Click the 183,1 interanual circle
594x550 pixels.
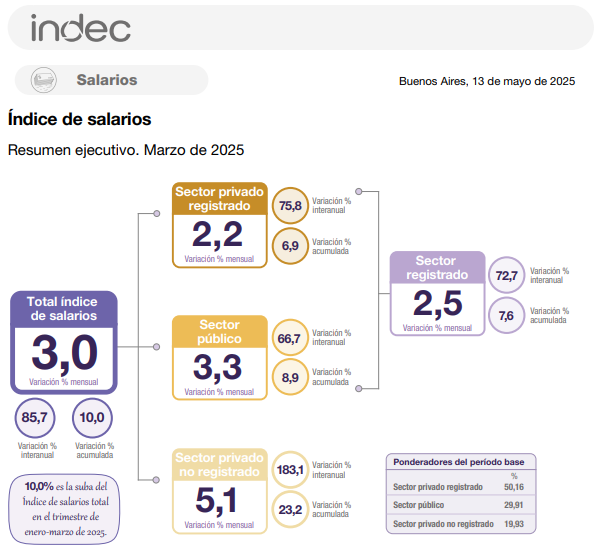(x=291, y=470)
